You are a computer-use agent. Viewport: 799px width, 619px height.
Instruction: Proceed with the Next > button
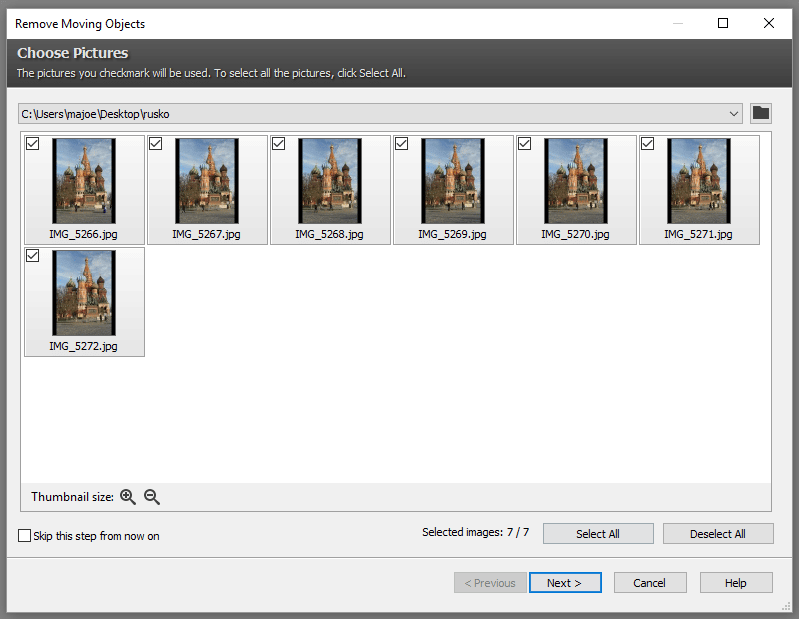coord(565,583)
